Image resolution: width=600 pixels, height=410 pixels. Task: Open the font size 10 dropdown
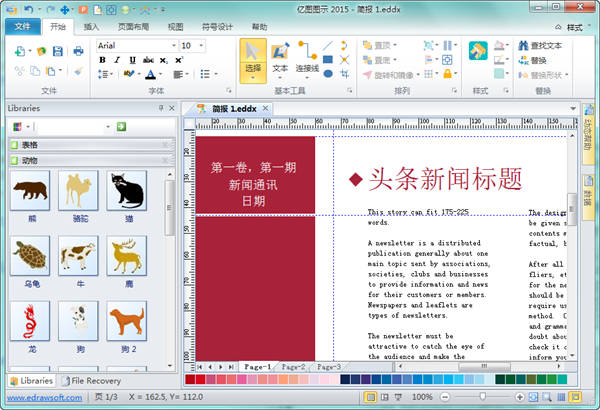tap(201, 46)
